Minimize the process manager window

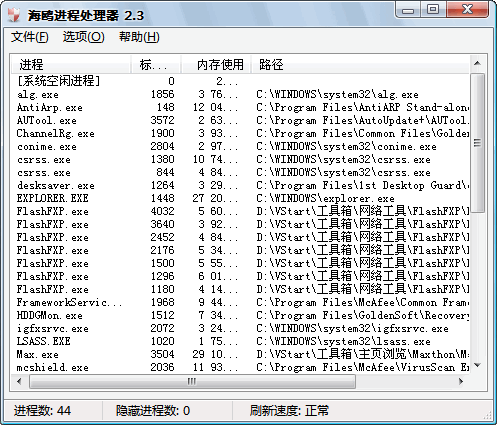click(408, 10)
